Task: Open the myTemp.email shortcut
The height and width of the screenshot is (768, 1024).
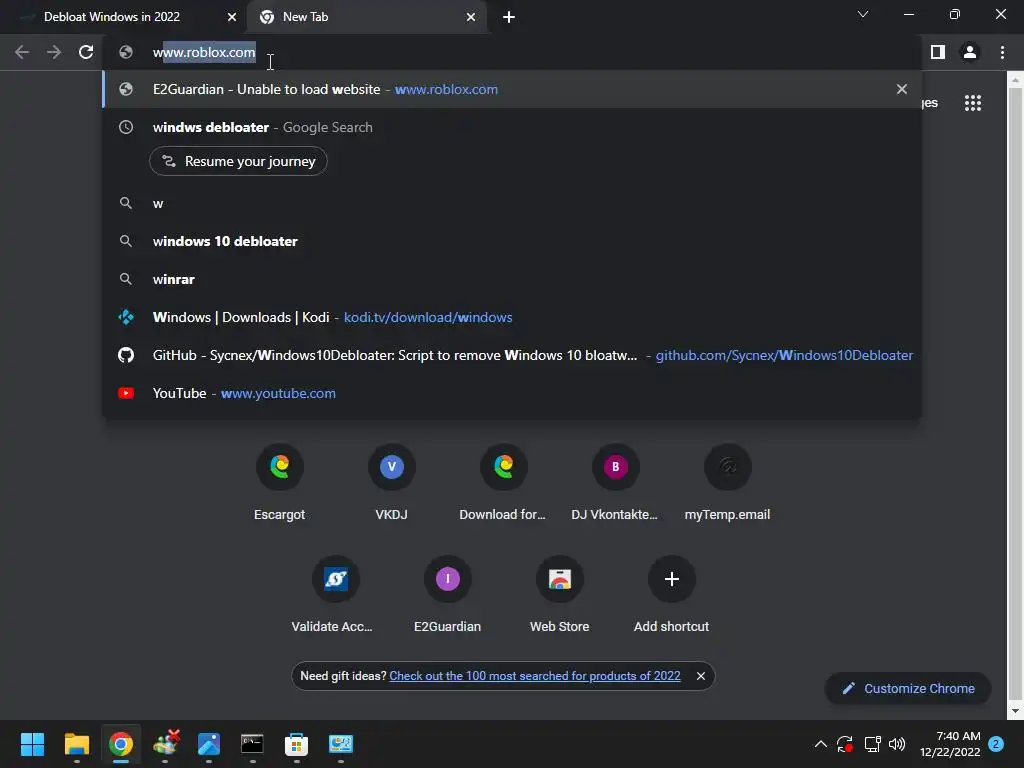Action: click(x=728, y=483)
